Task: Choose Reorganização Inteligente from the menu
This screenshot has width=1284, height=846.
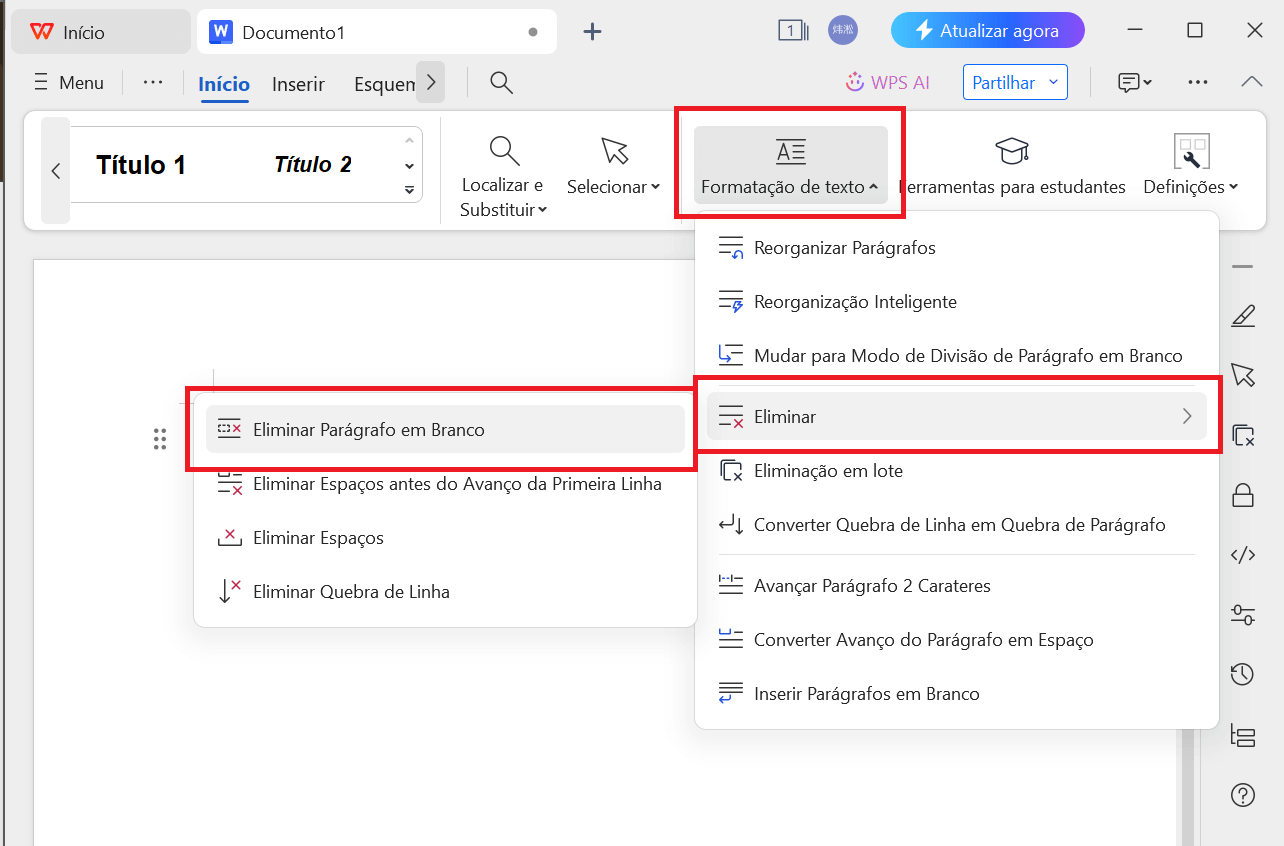Action: click(x=856, y=301)
